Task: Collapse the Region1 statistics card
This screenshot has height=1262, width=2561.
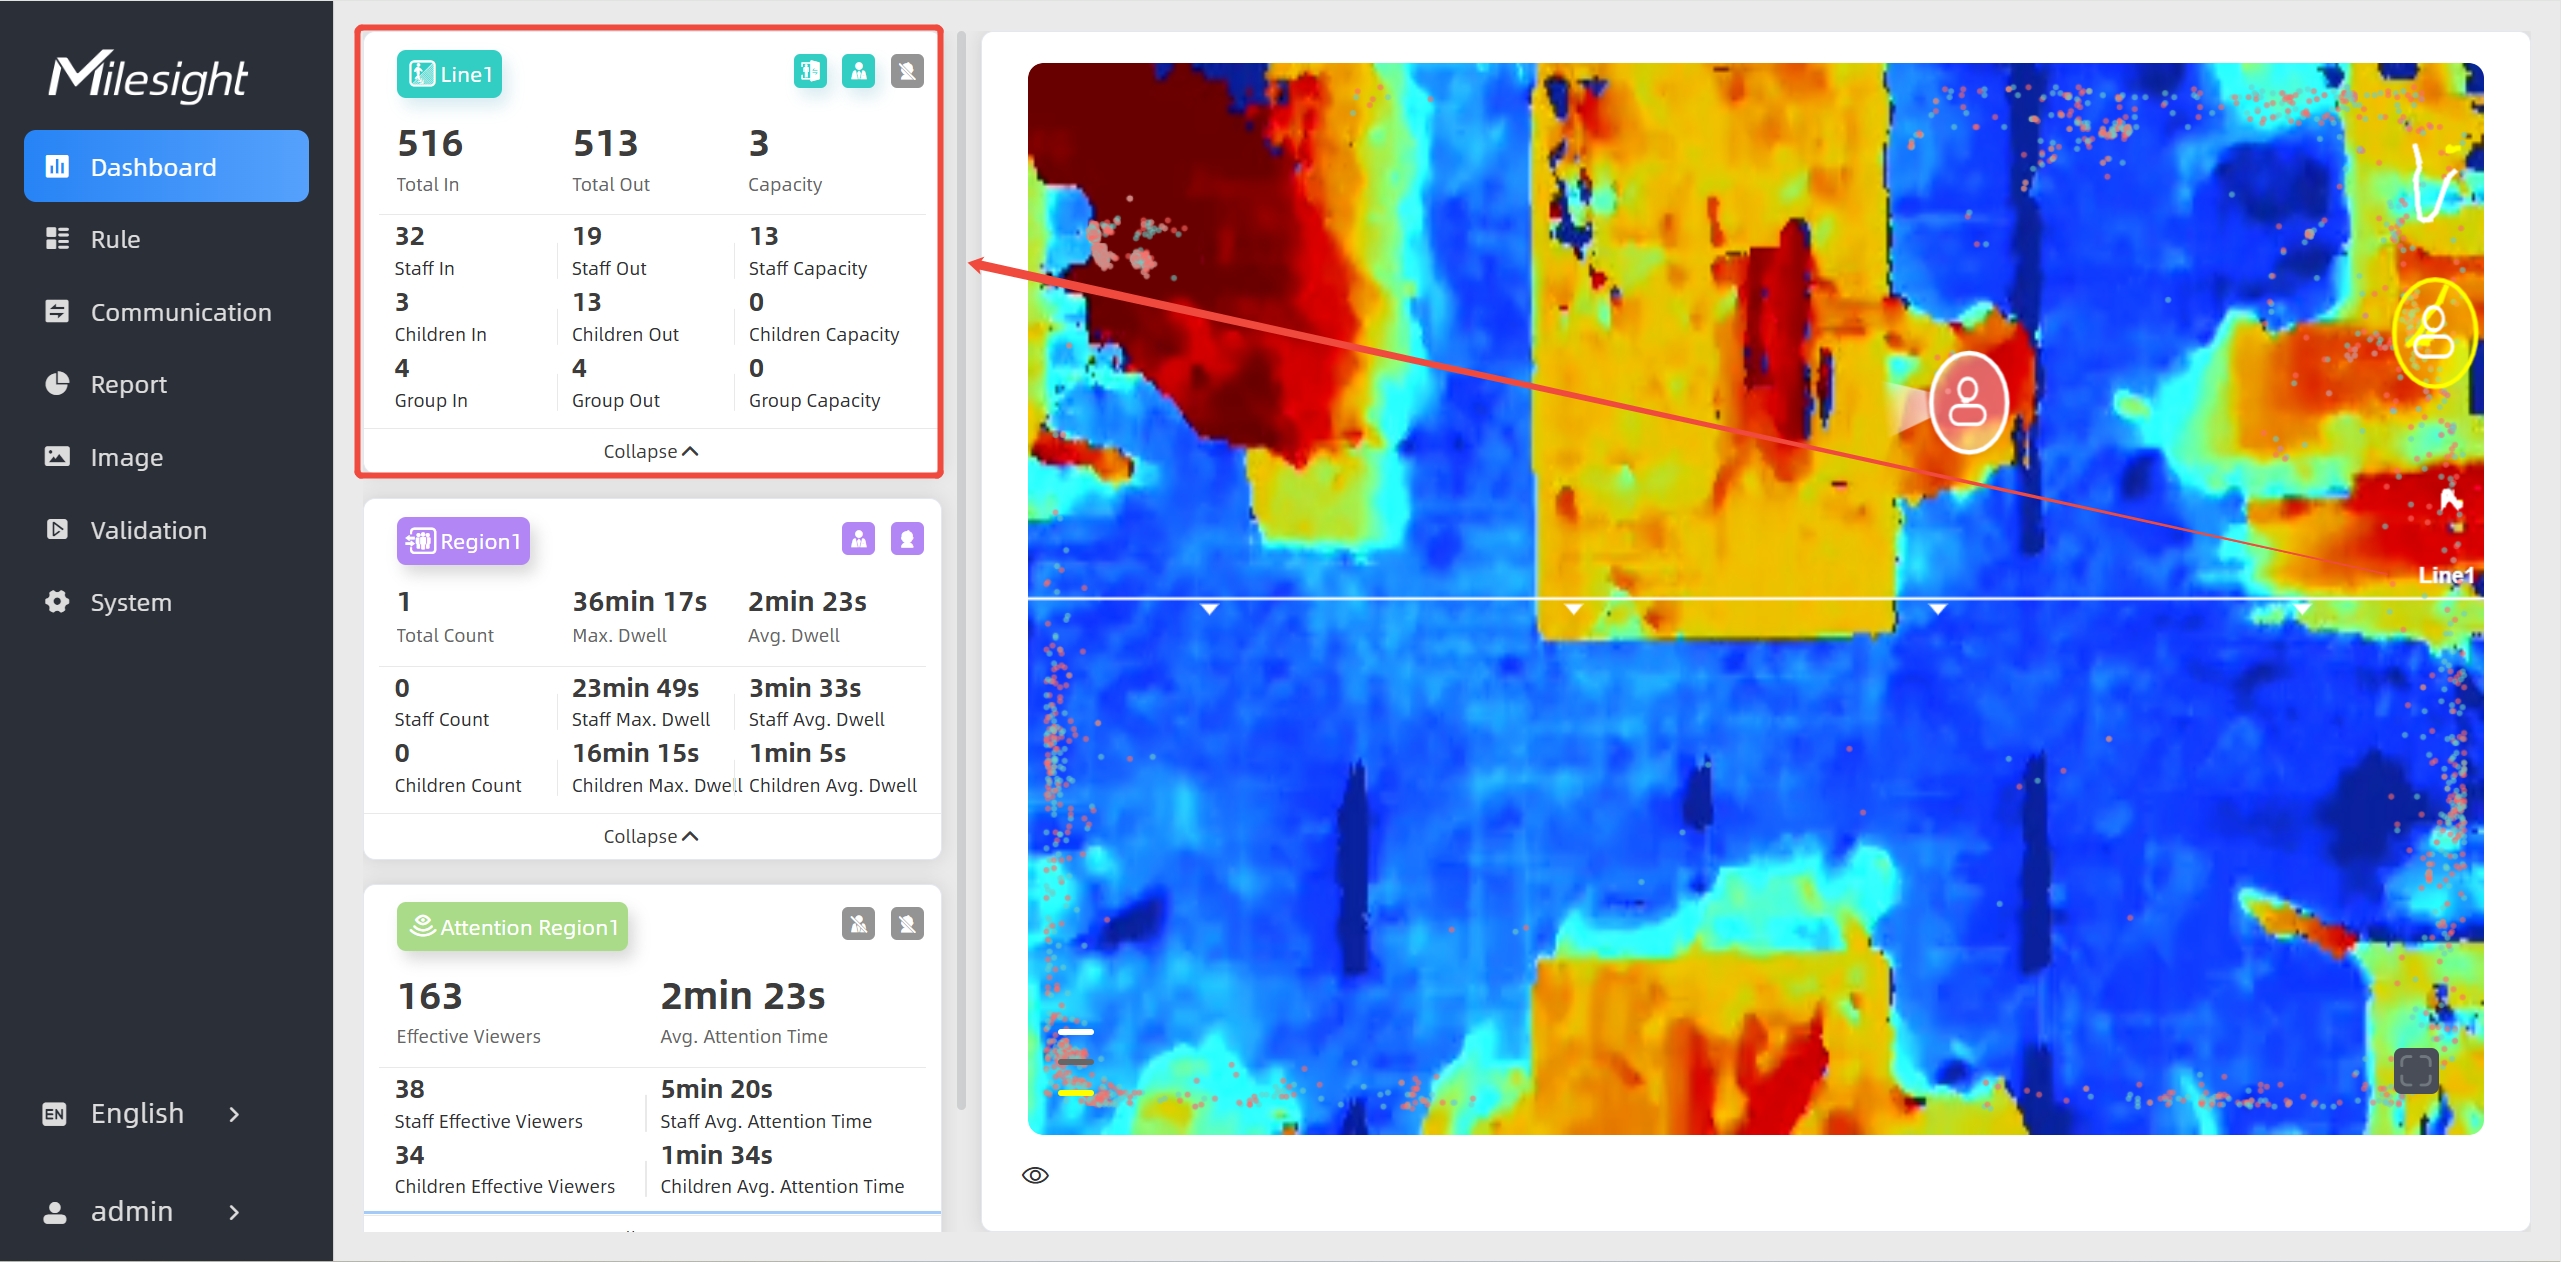Action: tap(650, 836)
